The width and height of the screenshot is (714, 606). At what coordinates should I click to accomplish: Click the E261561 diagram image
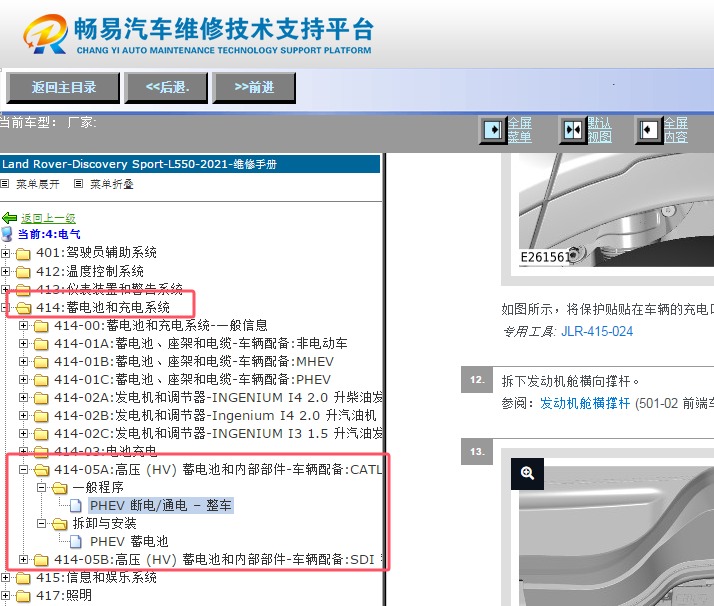(616, 211)
